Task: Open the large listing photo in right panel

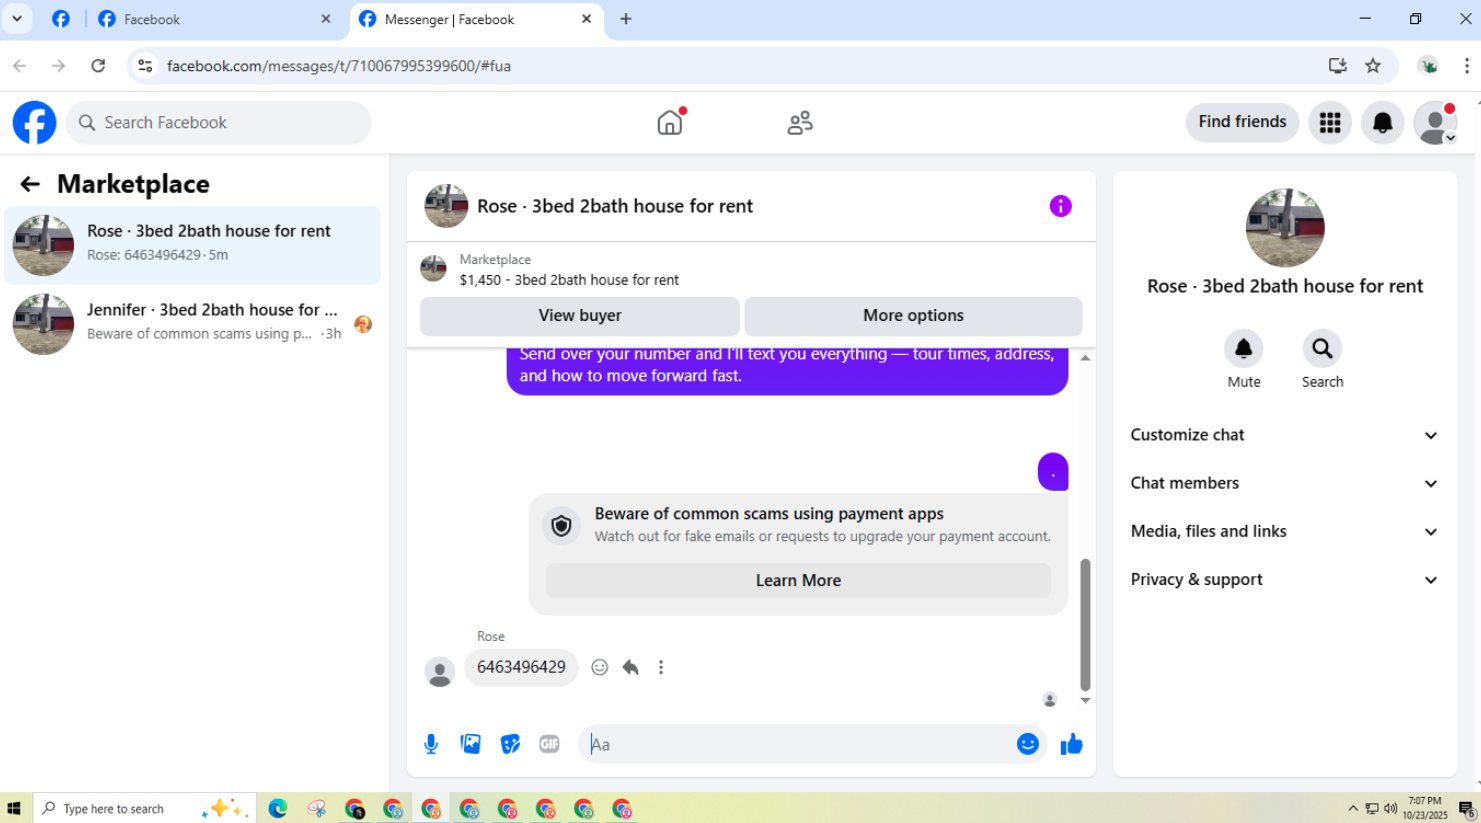Action: 1285,228
